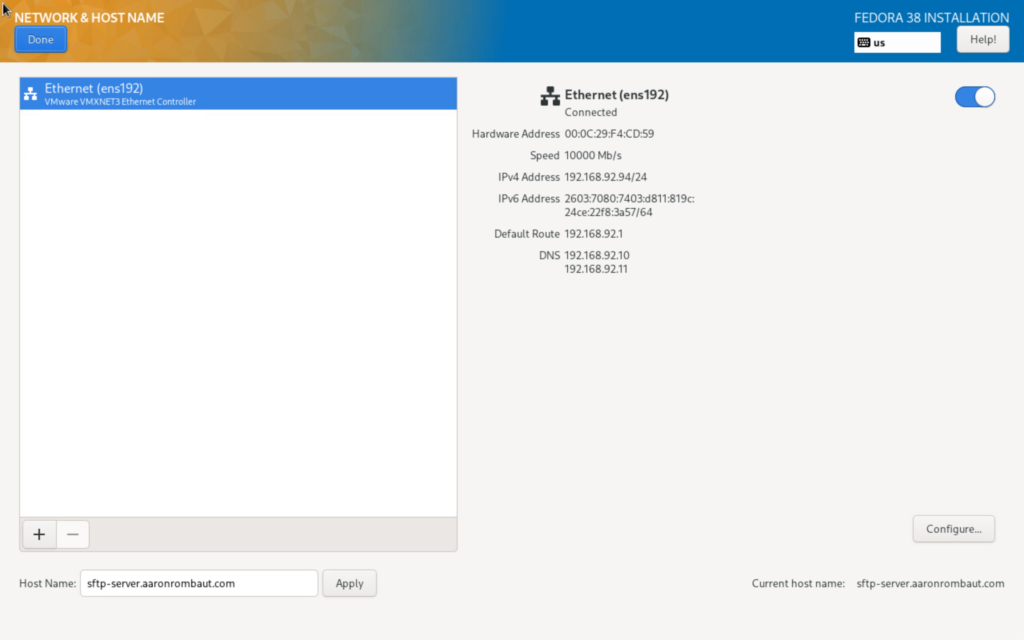This screenshot has width=1024, height=640.
Task: Click the Done button
Action: coord(41,40)
